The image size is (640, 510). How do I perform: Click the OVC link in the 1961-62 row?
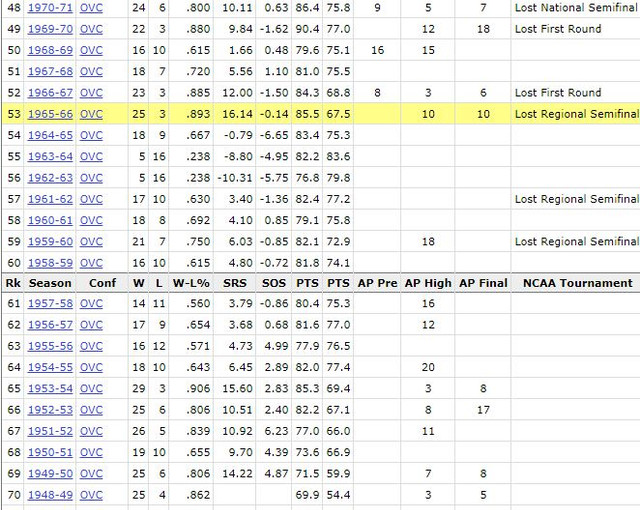click(91, 199)
